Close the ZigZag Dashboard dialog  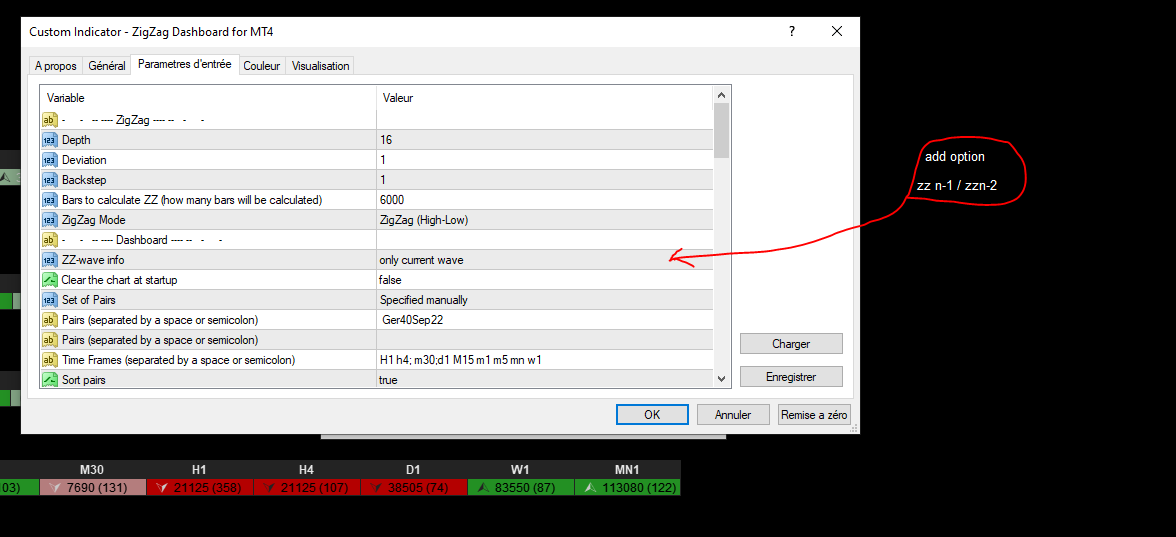click(838, 32)
